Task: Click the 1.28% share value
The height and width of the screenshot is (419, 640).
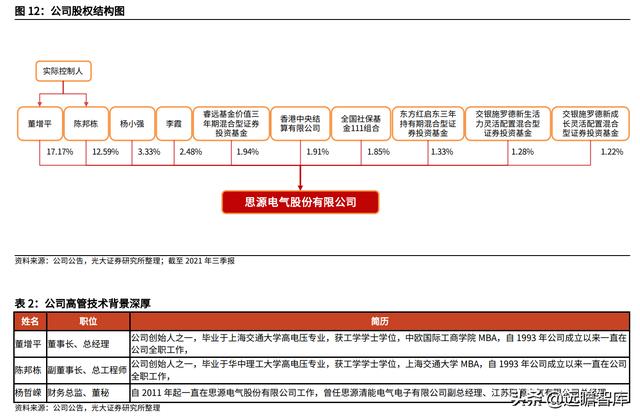Action: pos(522,152)
